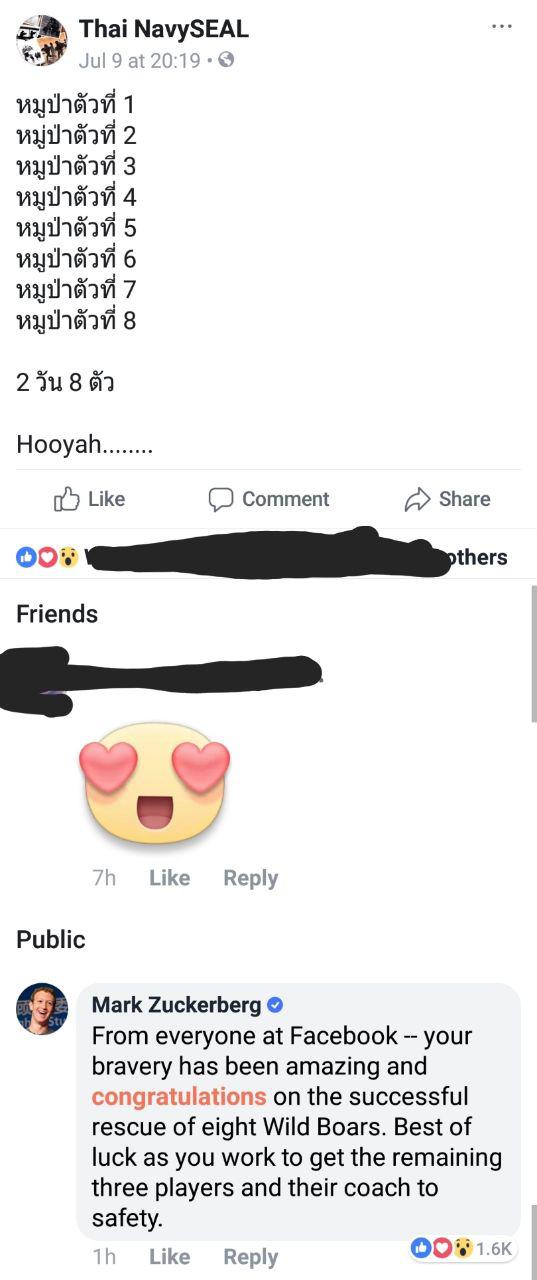Open the Mark Zuckerberg name link
This screenshot has height=1280, width=537.
(x=176, y=1005)
